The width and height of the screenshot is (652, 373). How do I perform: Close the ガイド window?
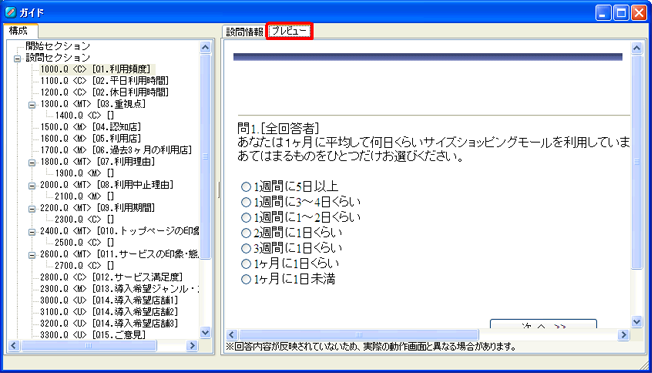tap(639, 13)
